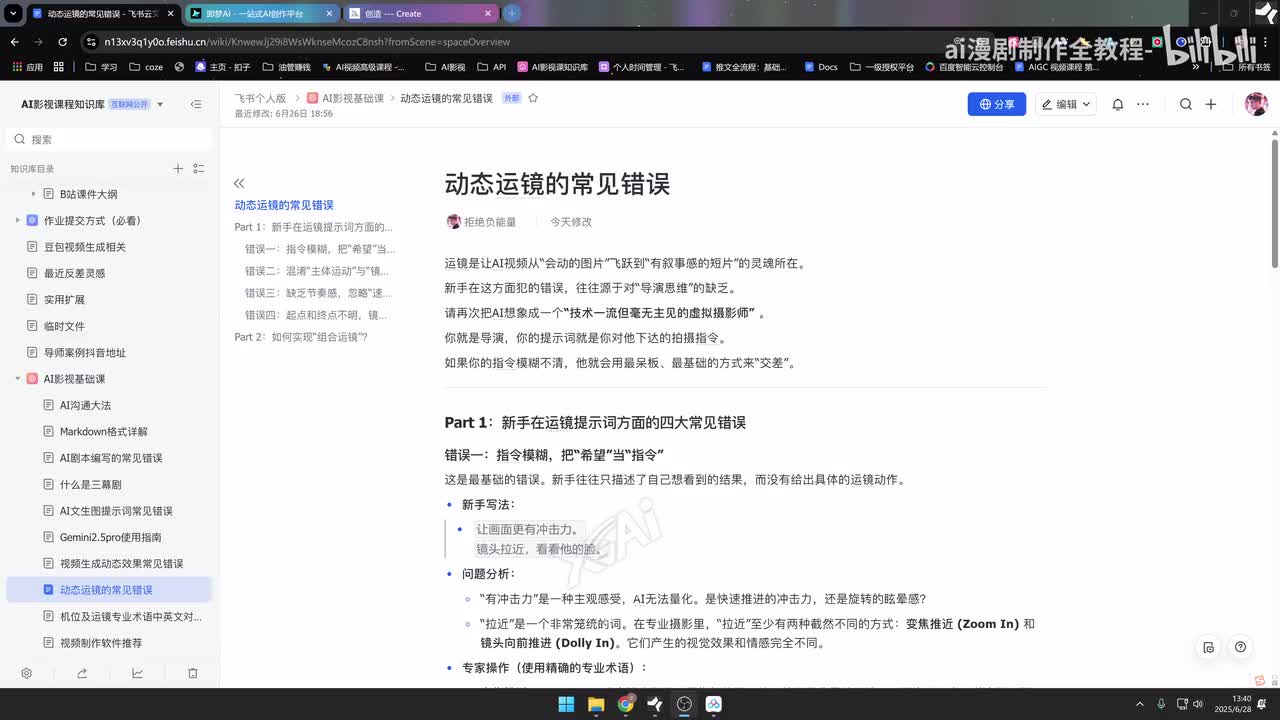
Task: Reload the page
Action: pyautogui.click(x=62, y=42)
